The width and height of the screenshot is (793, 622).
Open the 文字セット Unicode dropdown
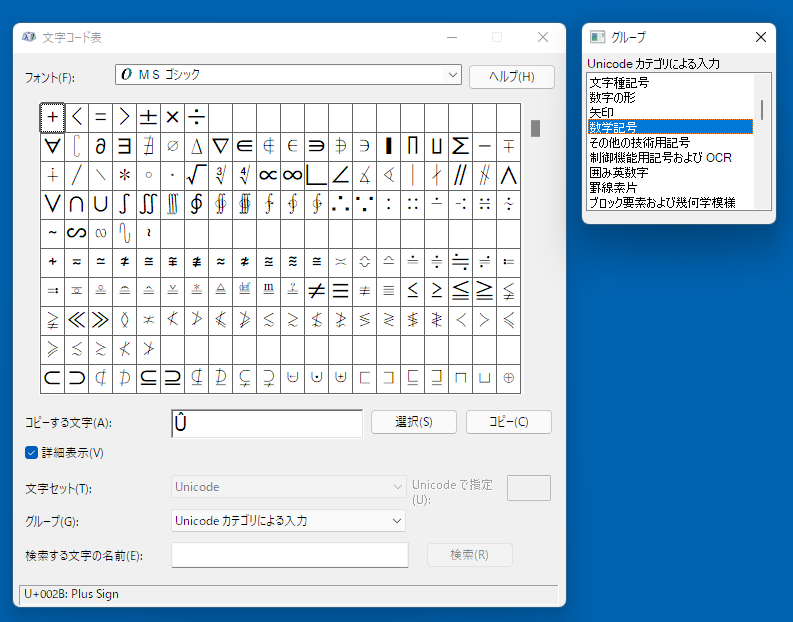click(x=288, y=487)
